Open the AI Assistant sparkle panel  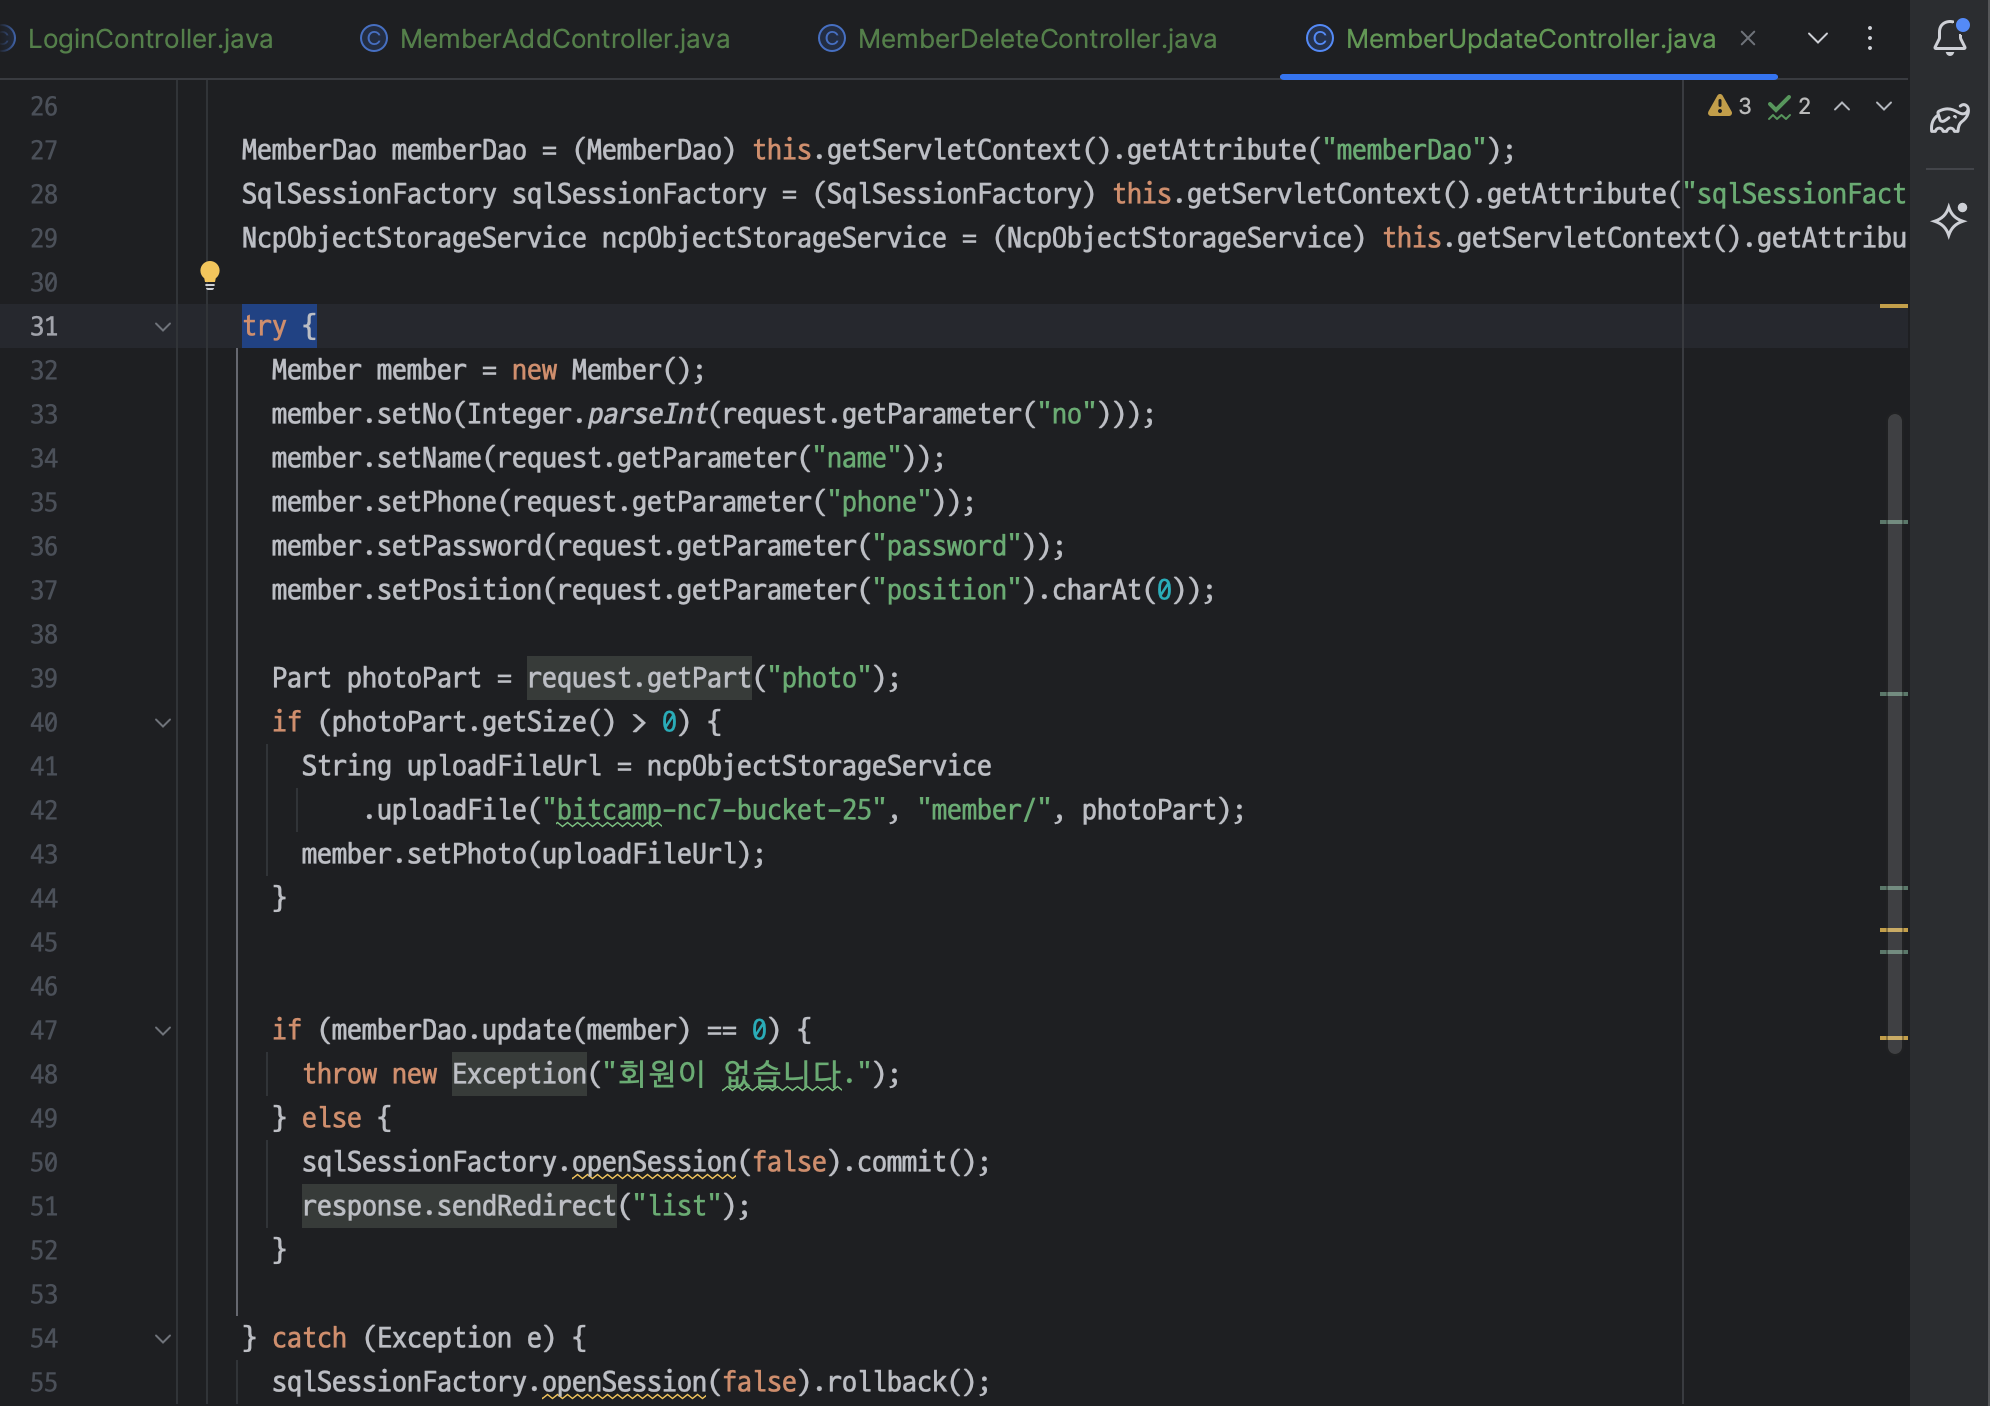pos(1949,219)
